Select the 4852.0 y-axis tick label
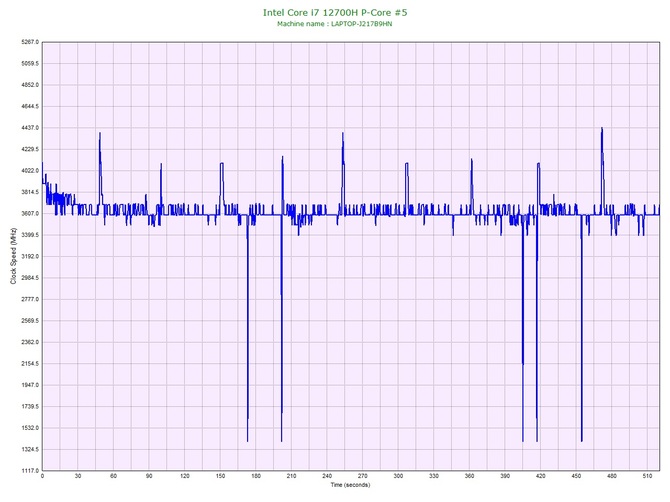The image size is (670, 502). click(x=30, y=85)
